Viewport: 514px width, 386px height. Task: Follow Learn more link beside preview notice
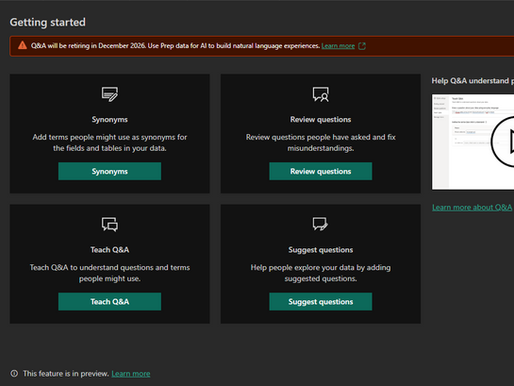coord(131,374)
